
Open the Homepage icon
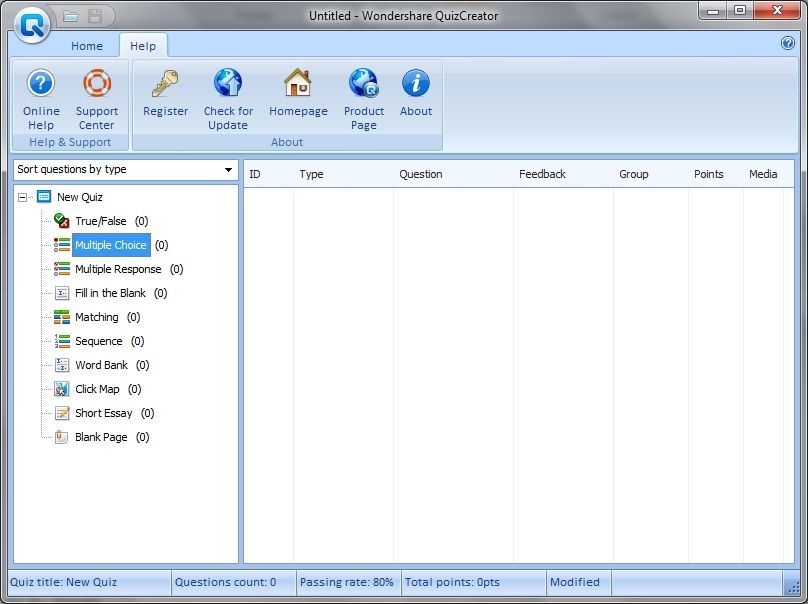pos(298,84)
